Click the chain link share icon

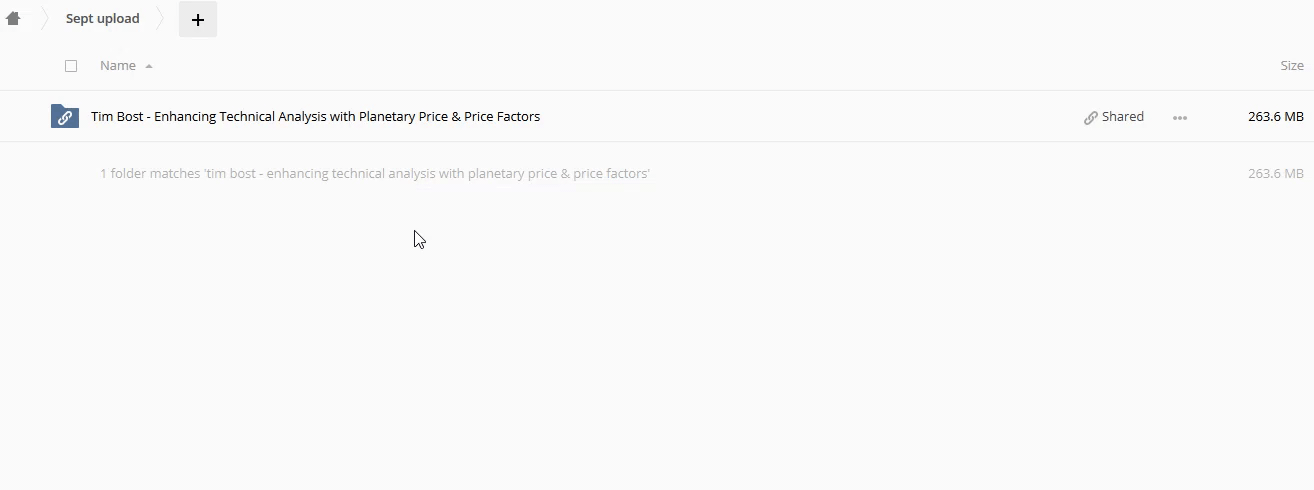1090,117
